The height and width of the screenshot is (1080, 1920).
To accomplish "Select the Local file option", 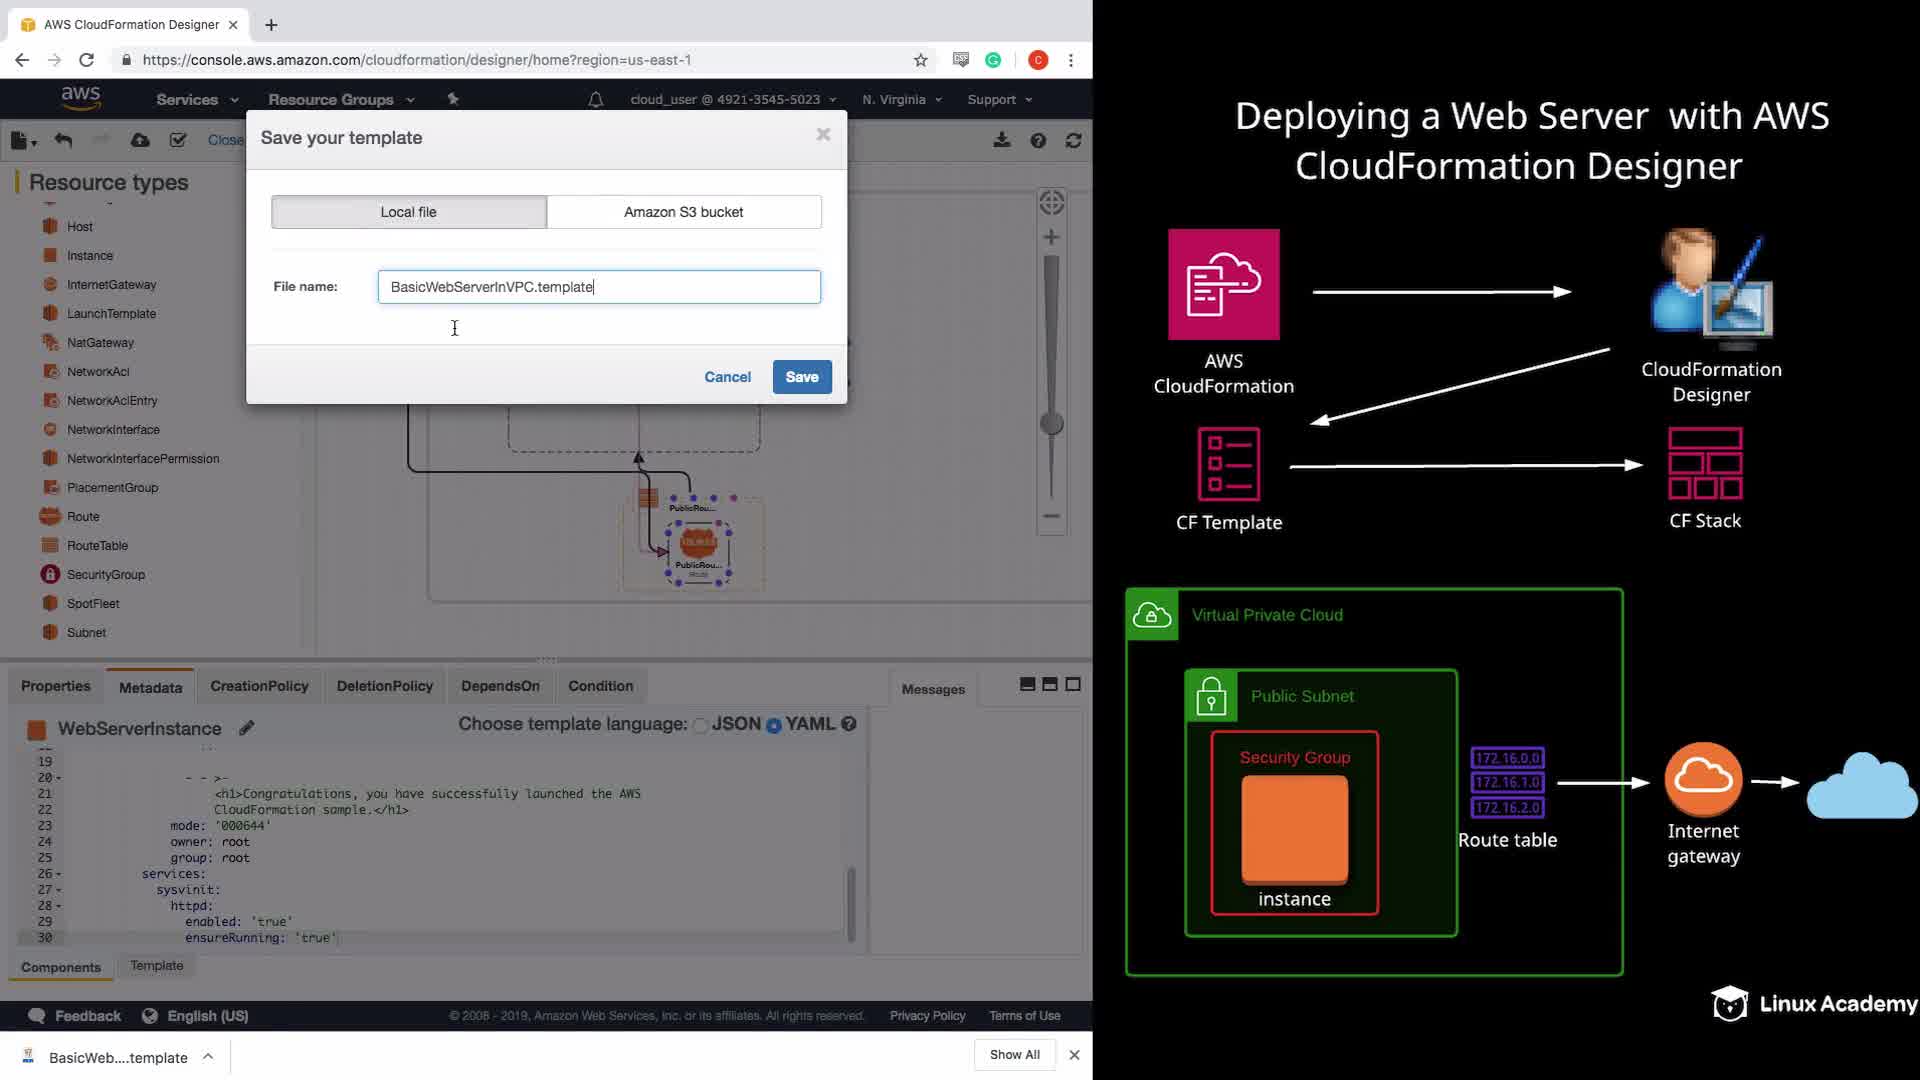I will tap(408, 212).
